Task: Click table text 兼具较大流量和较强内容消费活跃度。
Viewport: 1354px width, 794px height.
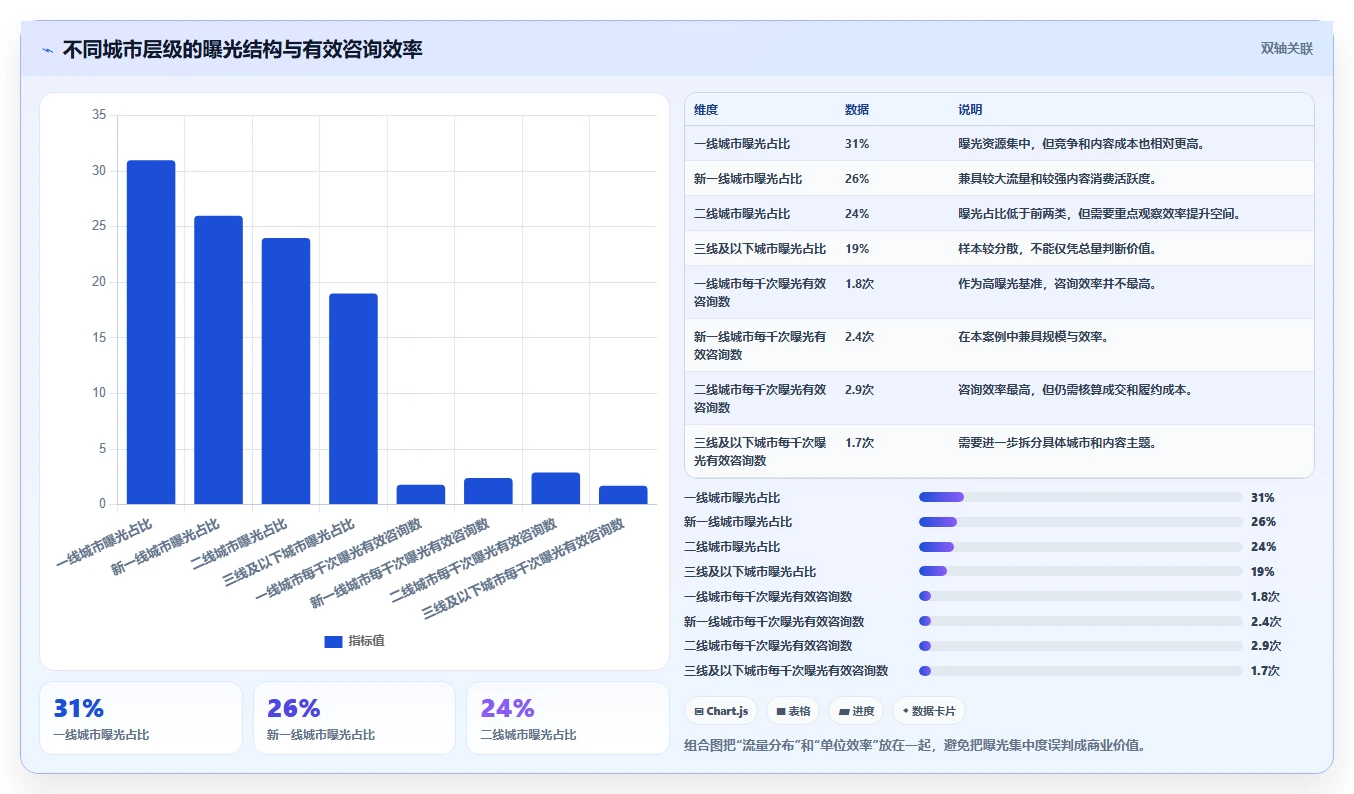Action: 1057,179
